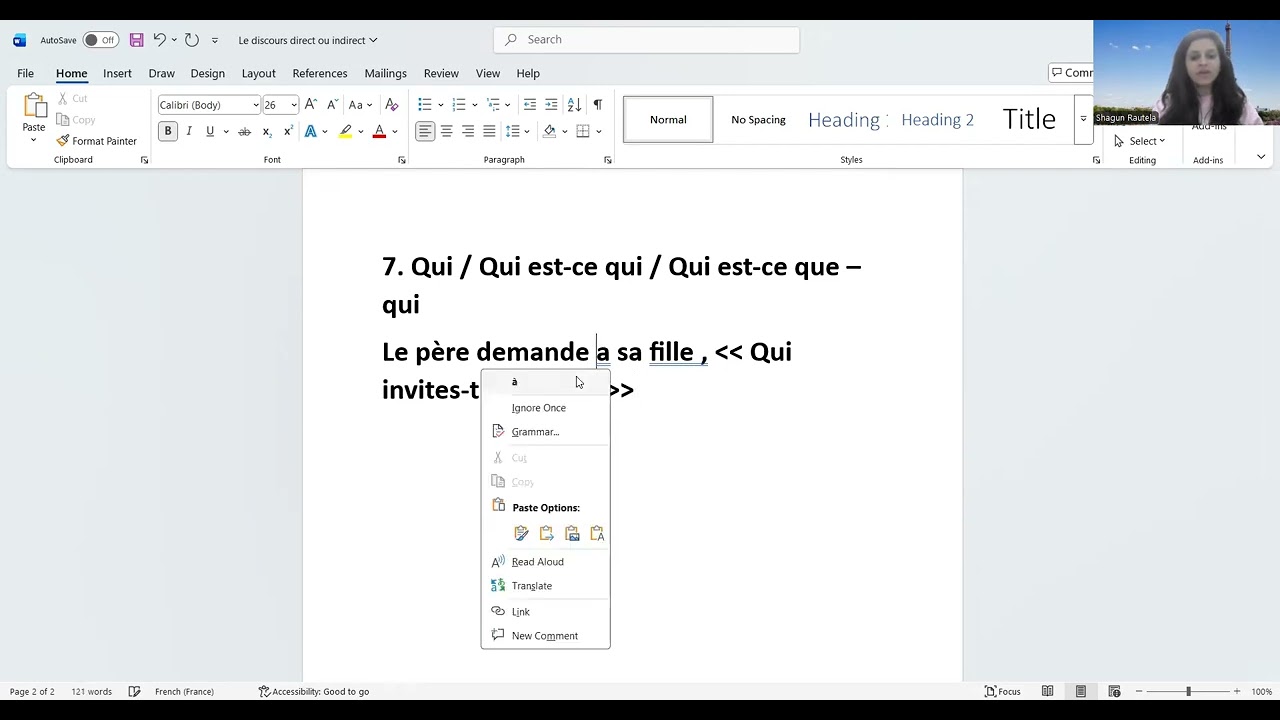This screenshot has width=1280, height=720.
Task: Click New Comment in context menu
Action: [545, 636]
